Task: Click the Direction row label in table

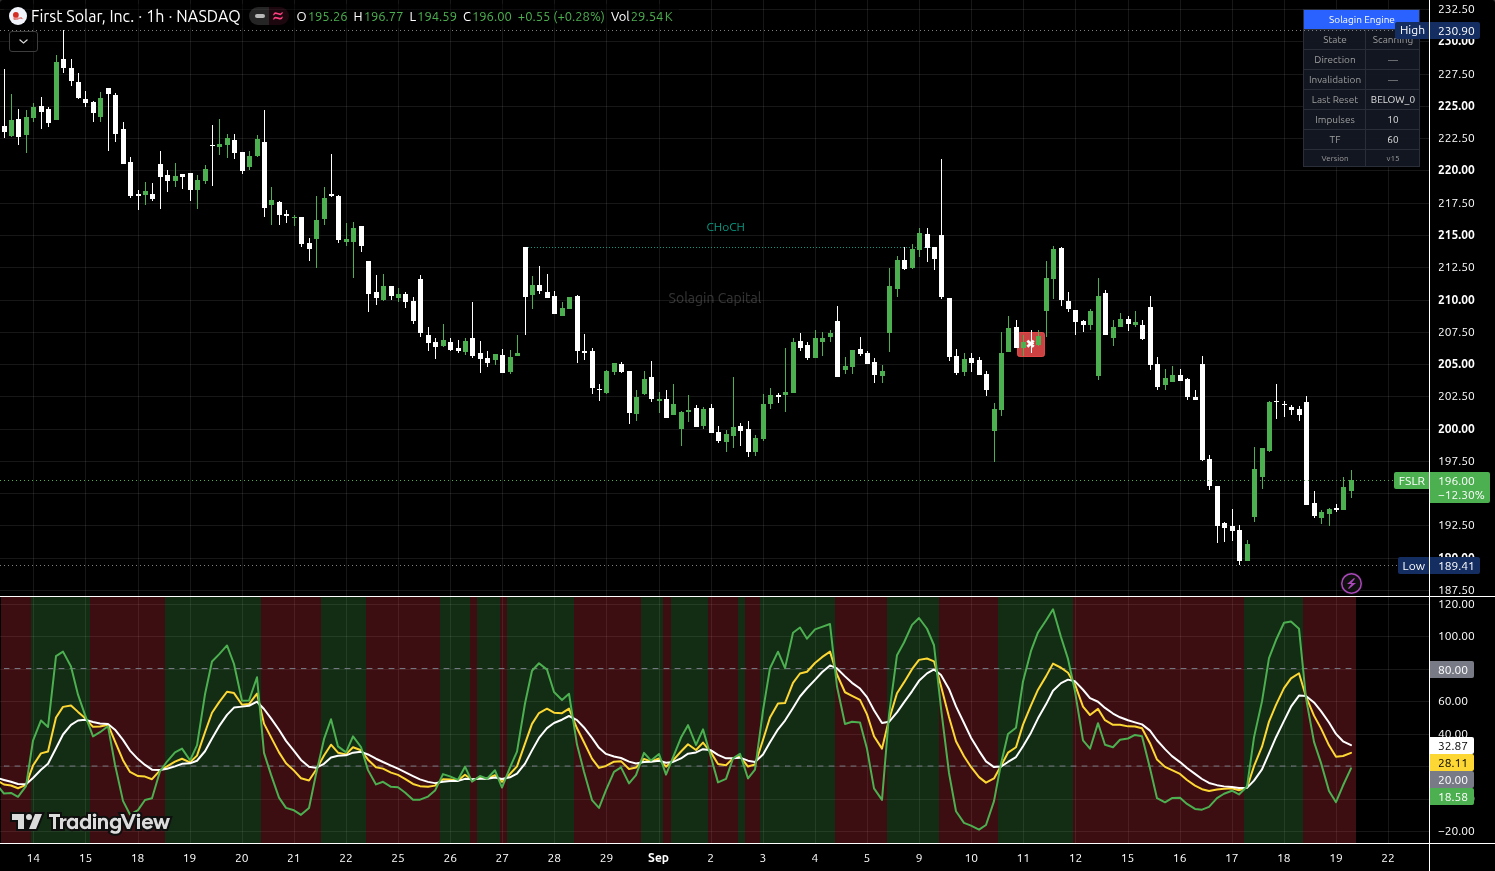Action: tap(1335, 60)
